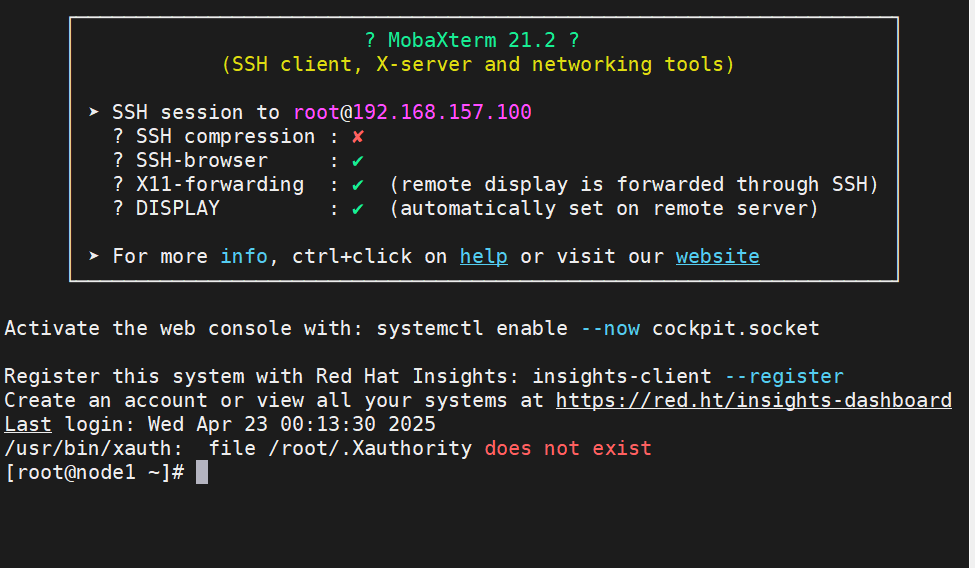Viewport: 975px width, 568px height.
Task: Click the MobaXterm 21.2 title text
Action: pyautogui.click(x=472, y=40)
